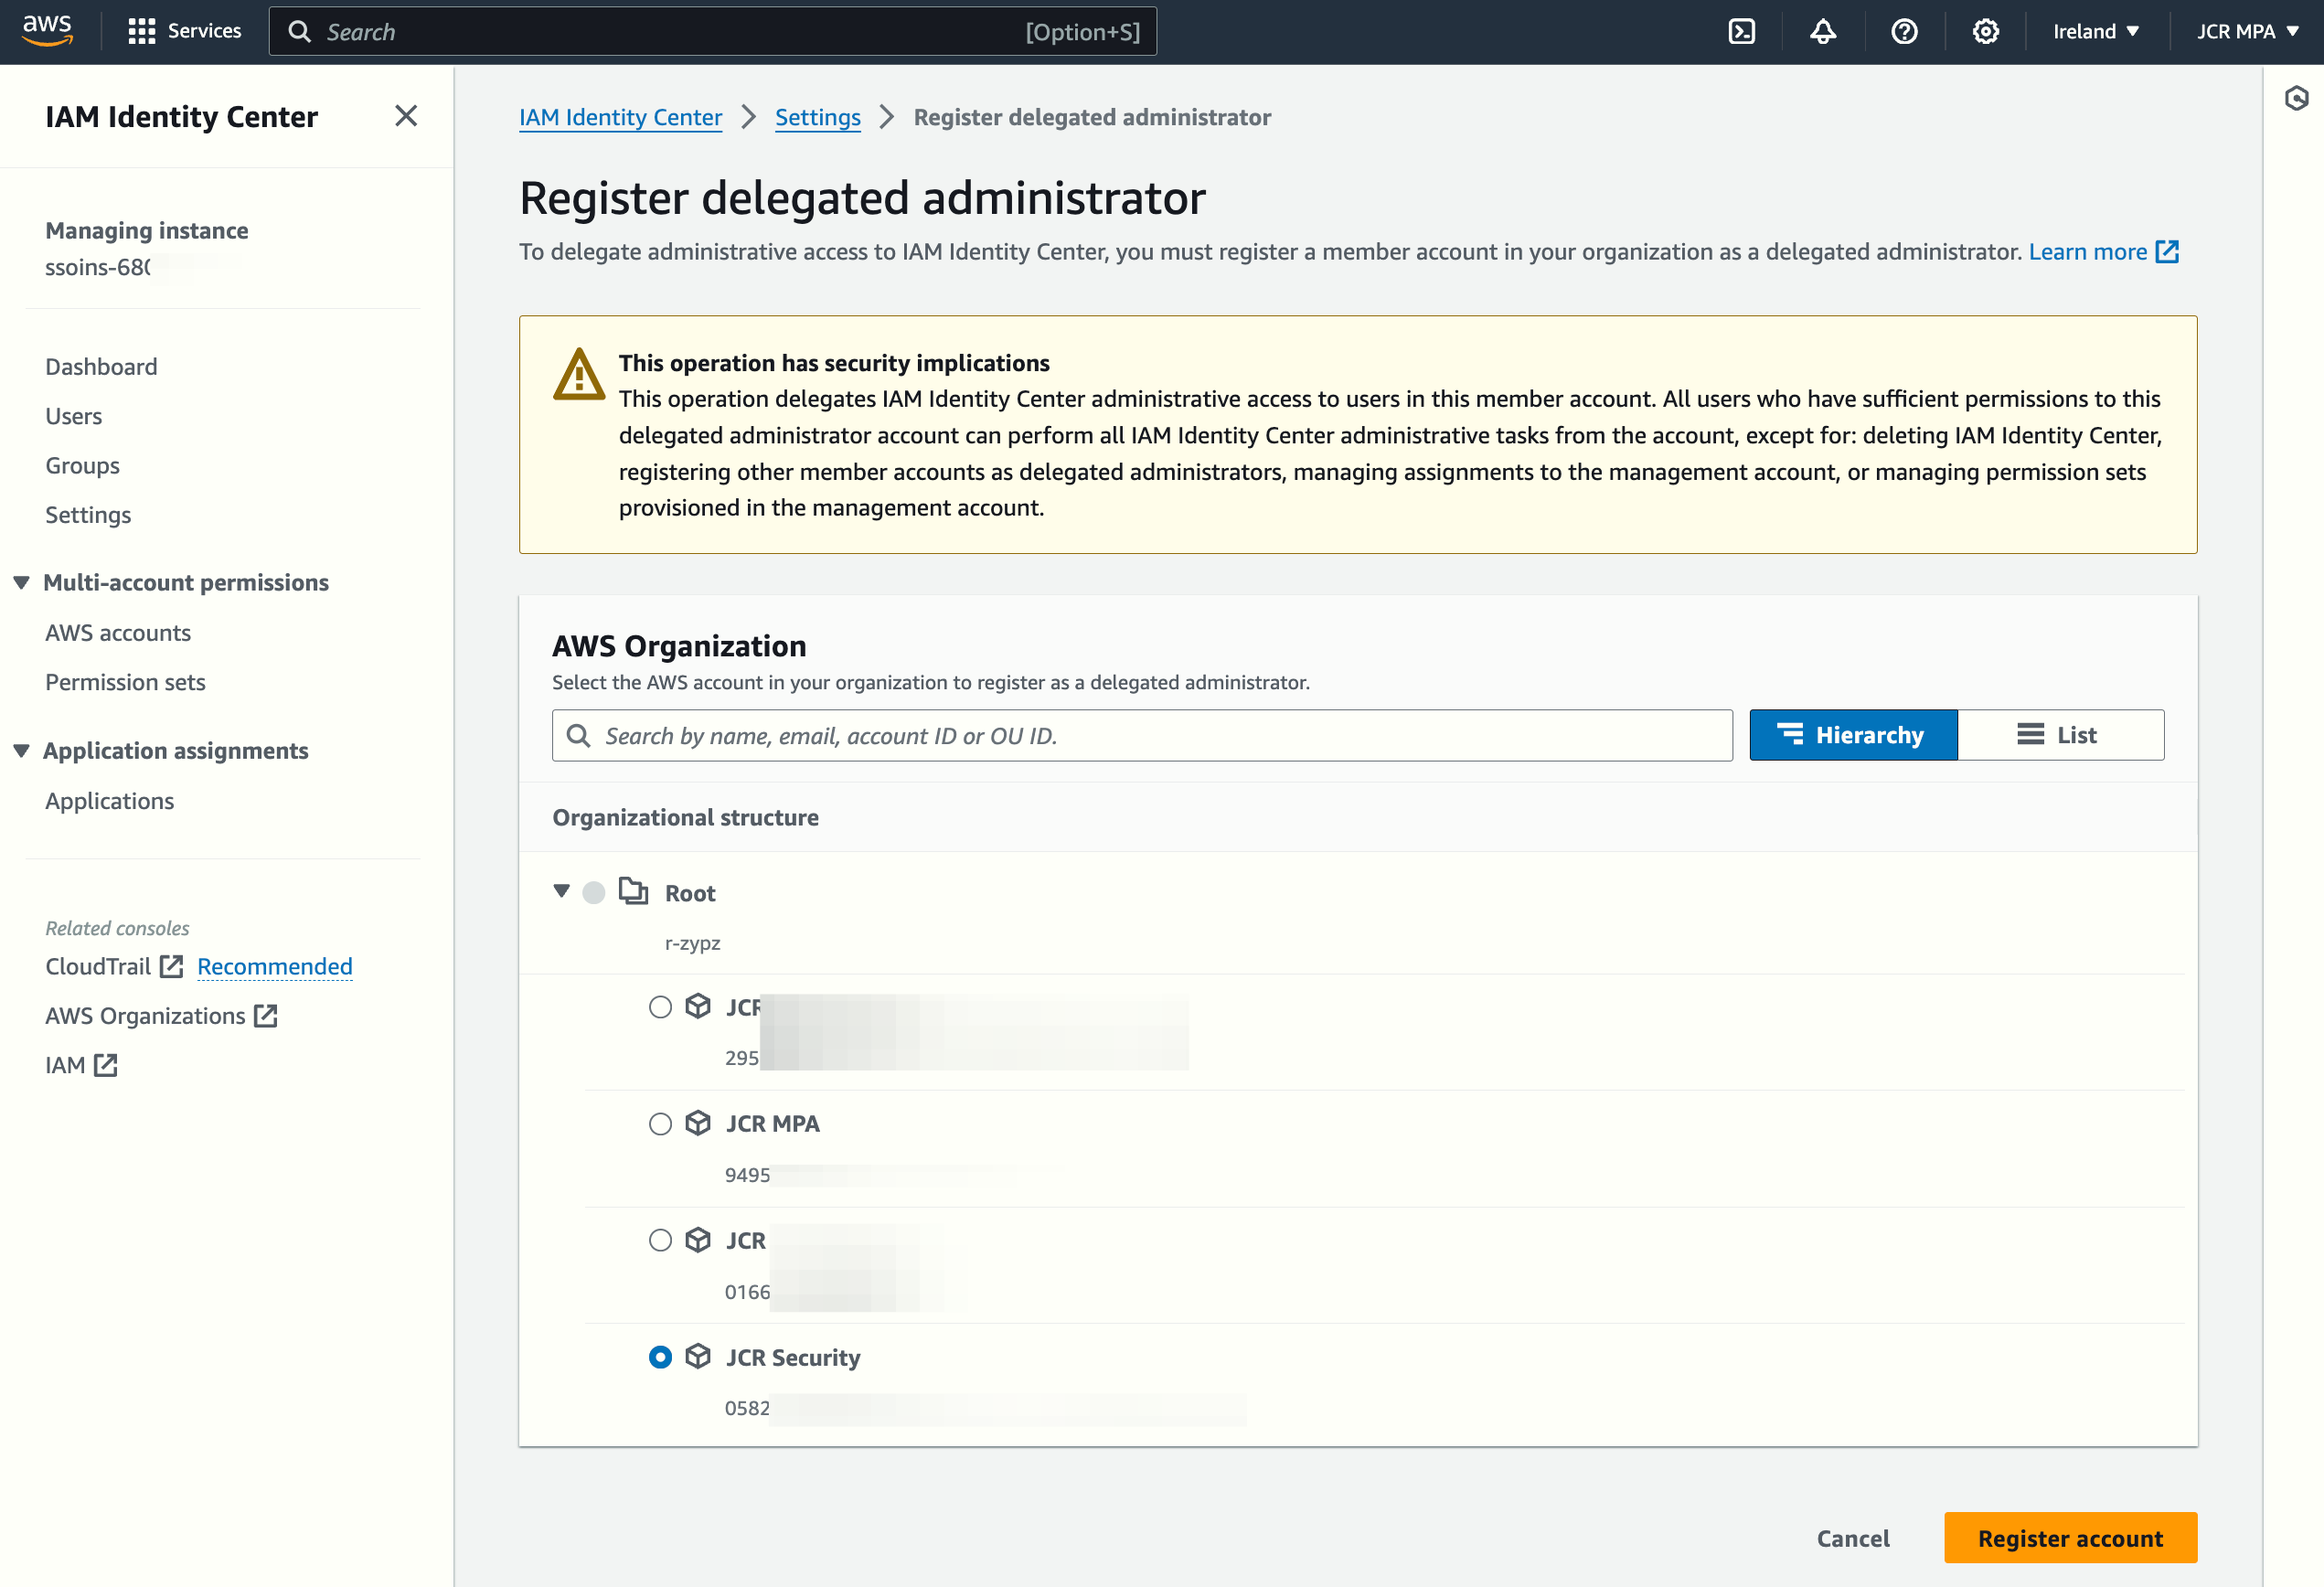The image size is (2324, 1587).
Task: Open the Ireland region dropdown
Action: pyautogui.click(x=2096, y=32)
